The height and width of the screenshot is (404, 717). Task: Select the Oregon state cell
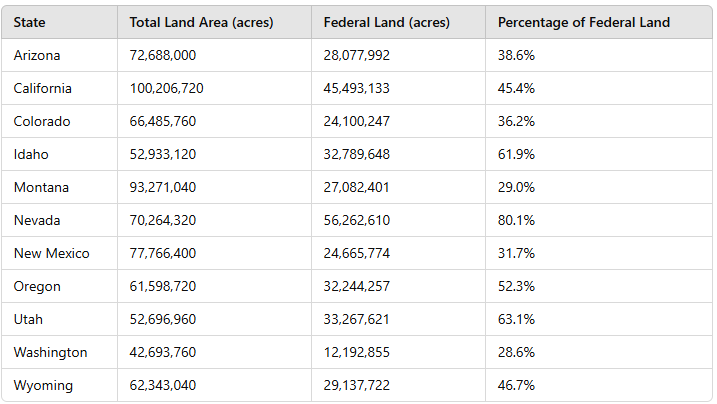point(37,286)
